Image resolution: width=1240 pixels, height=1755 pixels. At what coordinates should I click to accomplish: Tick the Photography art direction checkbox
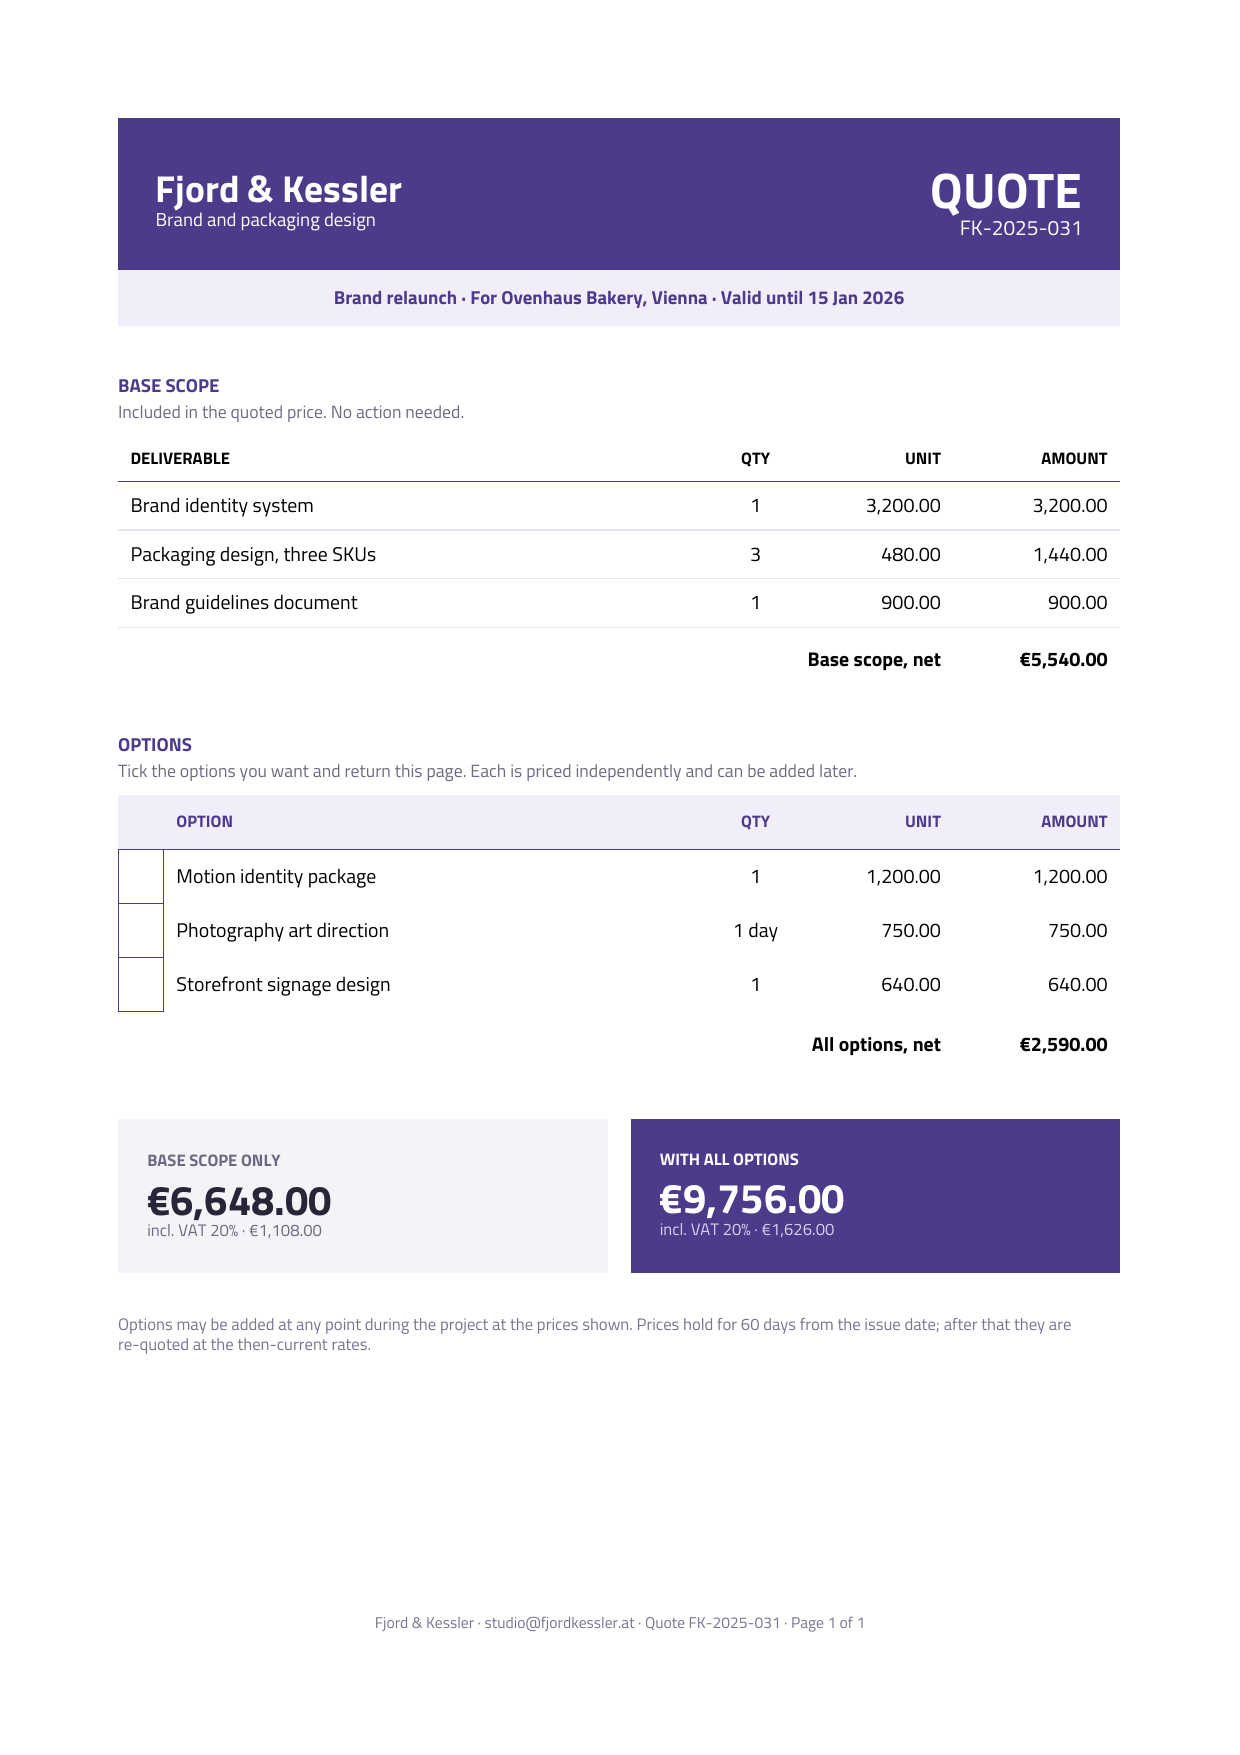141,931
